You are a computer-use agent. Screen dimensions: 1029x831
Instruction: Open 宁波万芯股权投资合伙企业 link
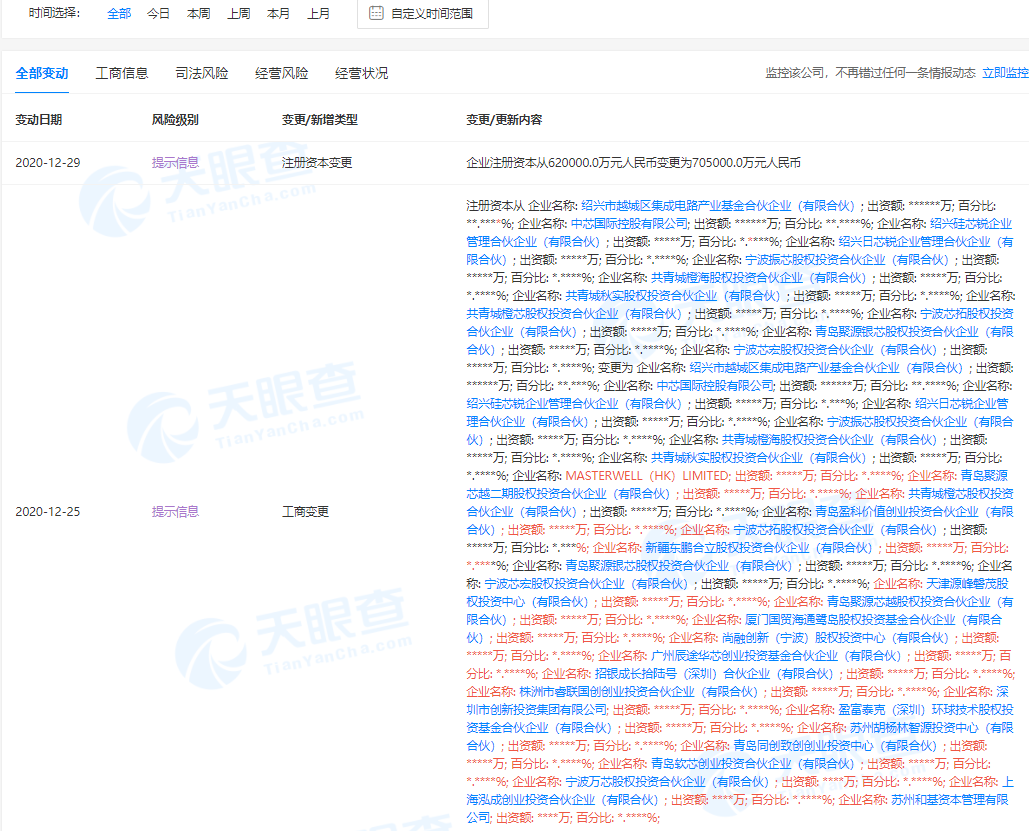point(667,781)
